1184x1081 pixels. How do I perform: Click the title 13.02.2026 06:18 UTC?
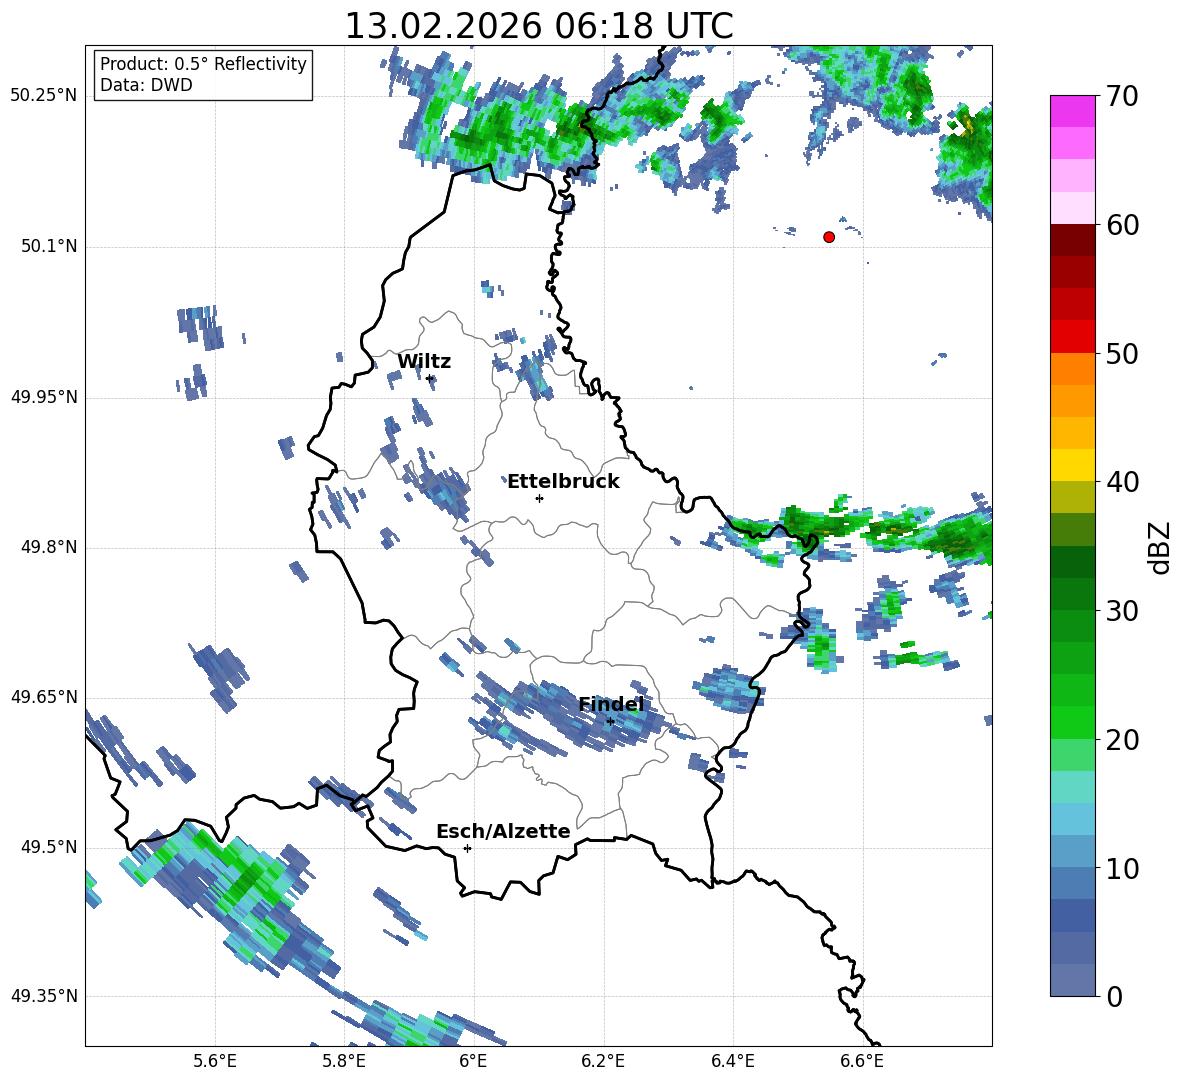(538, 26)
